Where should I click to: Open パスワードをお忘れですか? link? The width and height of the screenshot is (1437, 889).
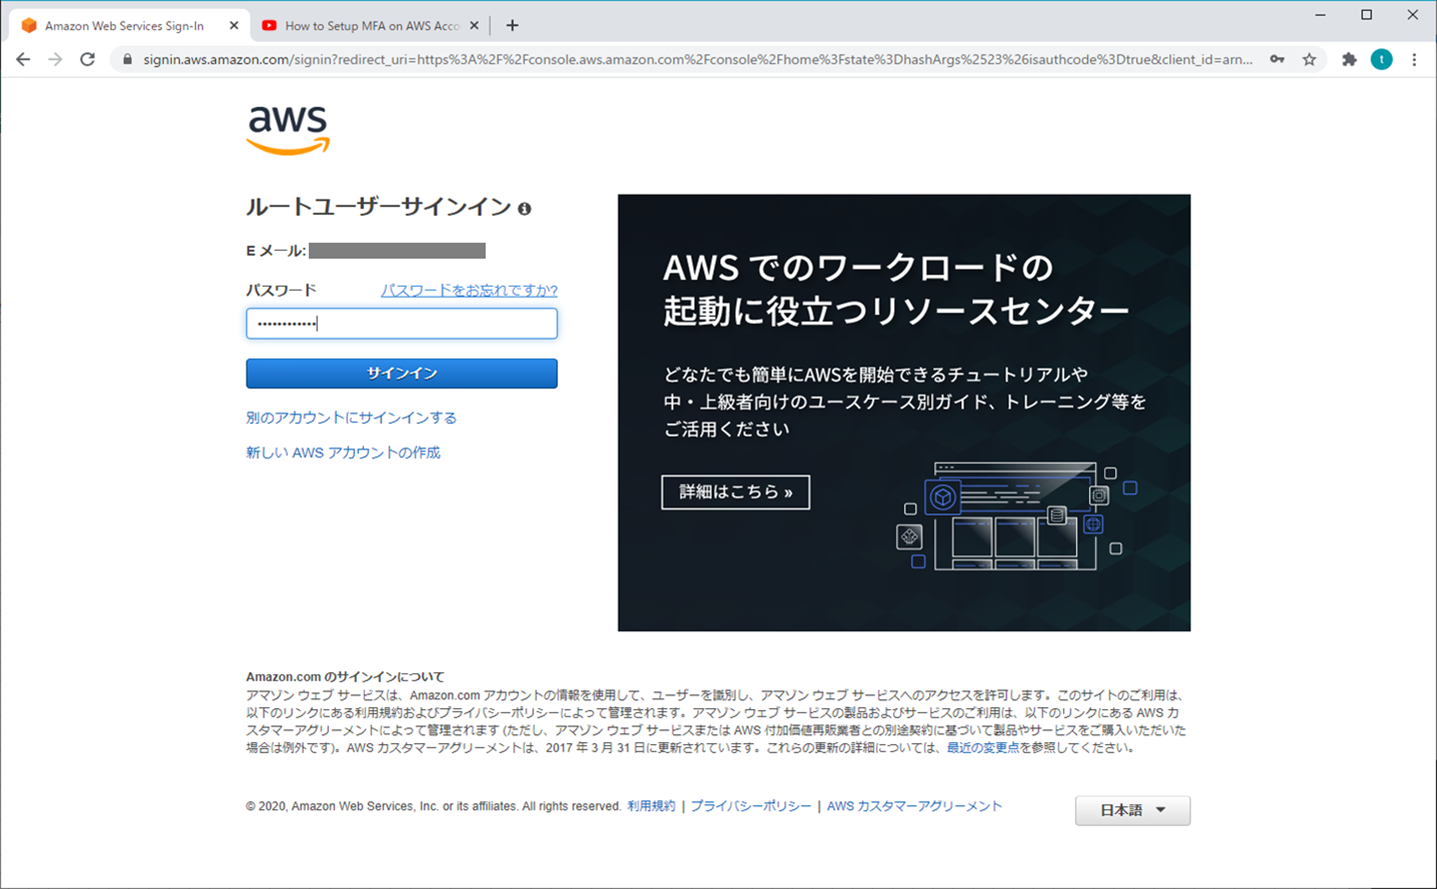(x=469, y=290)
